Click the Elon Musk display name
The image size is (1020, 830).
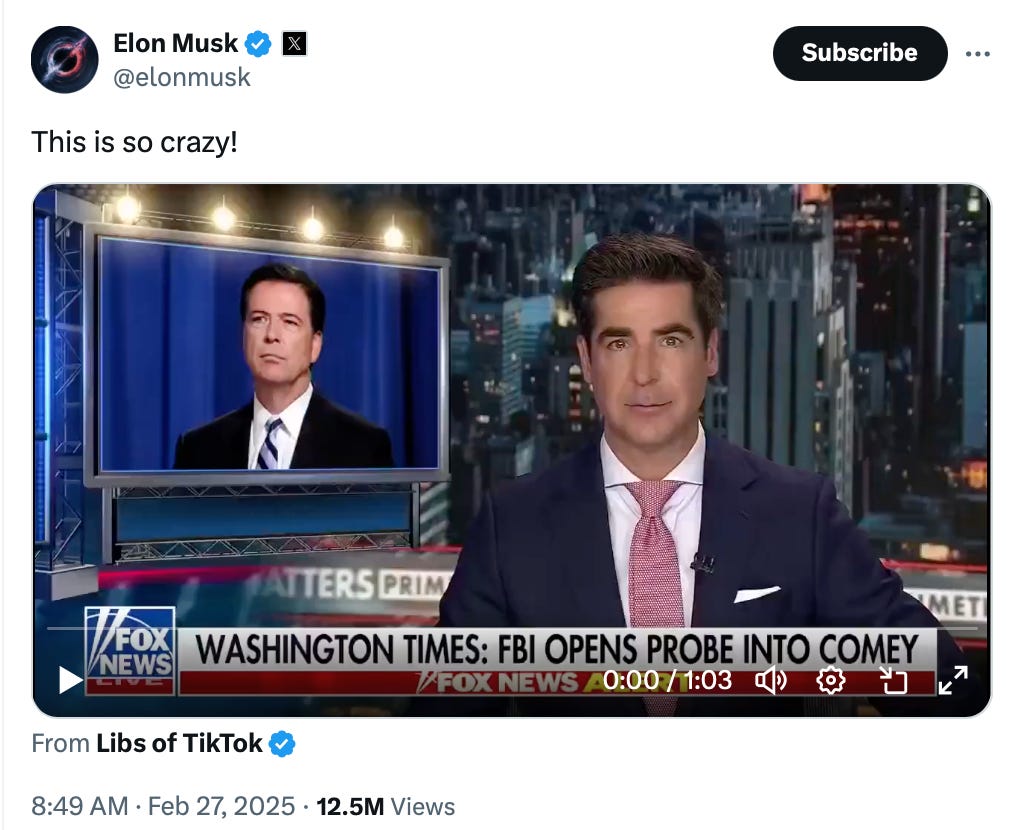coord(176,43)
